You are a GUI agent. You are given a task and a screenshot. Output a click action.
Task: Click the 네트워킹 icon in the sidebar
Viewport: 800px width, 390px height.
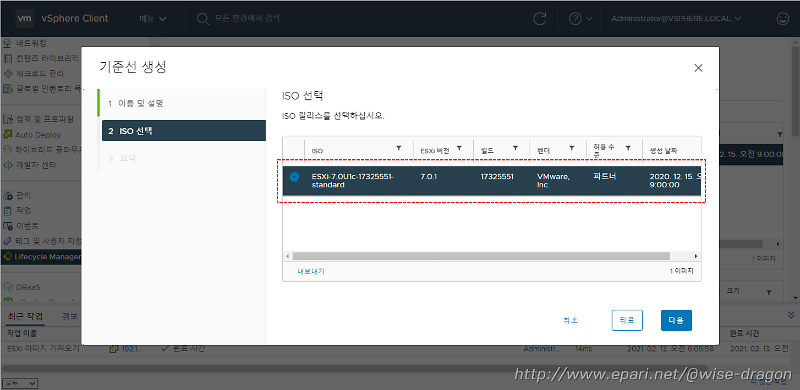click(7, 43)
